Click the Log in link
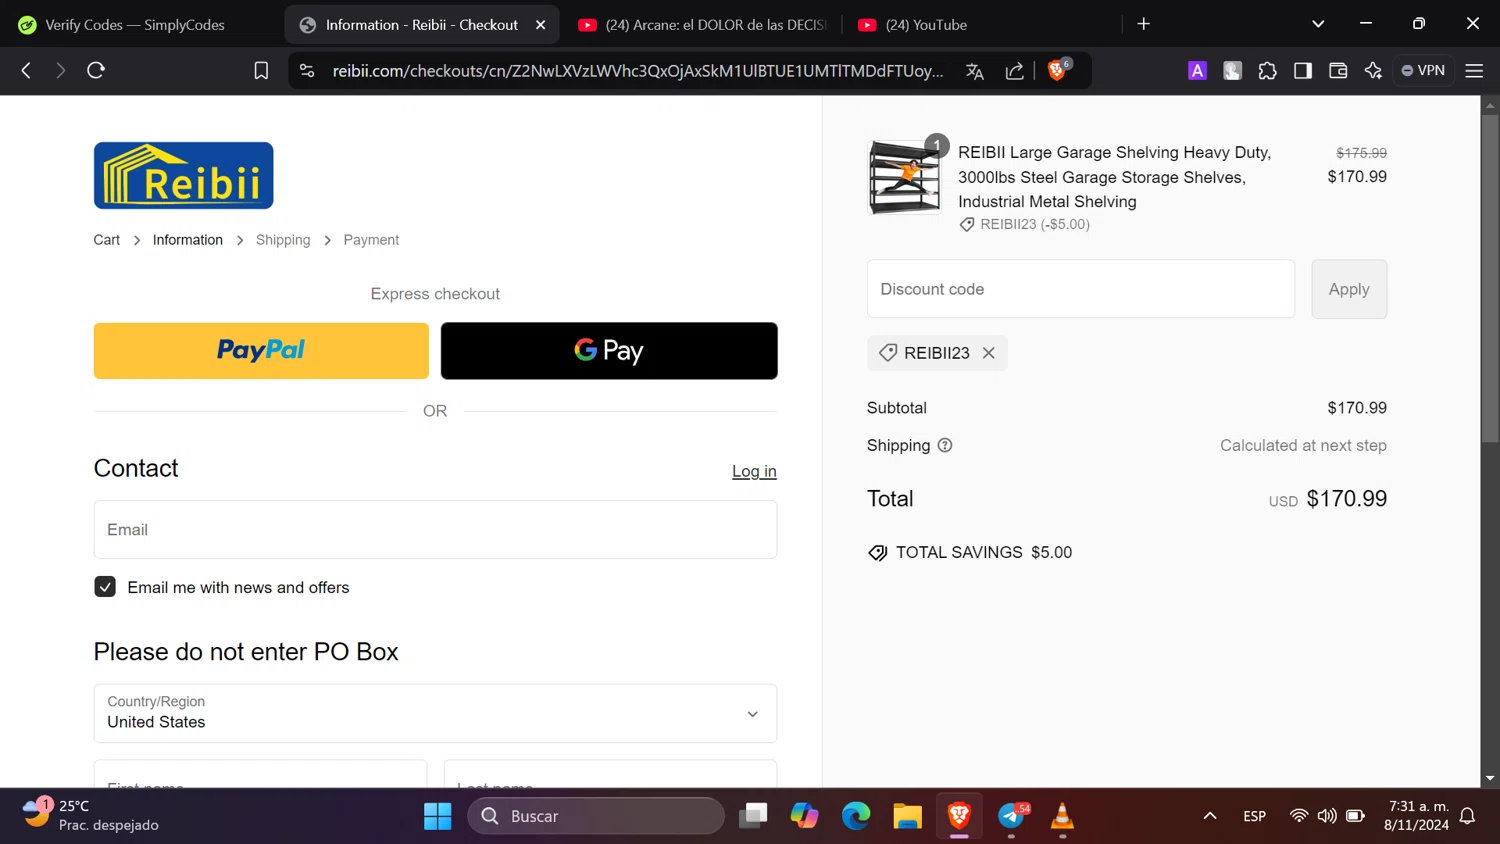The width and height of the screenshot is (1500, 844). point(754,471)
